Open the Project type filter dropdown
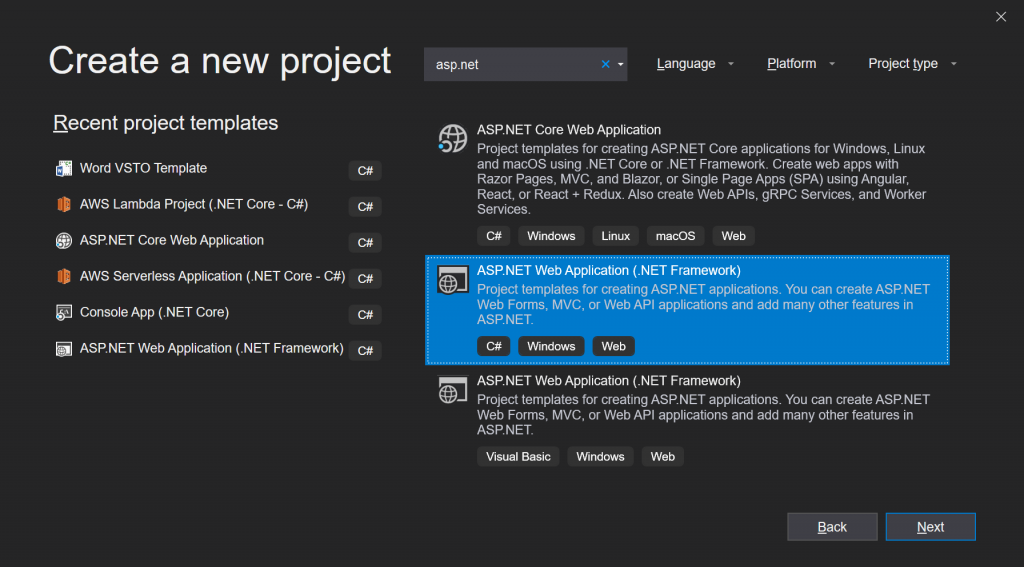The image size is (1024, 567). coord(912,64)
